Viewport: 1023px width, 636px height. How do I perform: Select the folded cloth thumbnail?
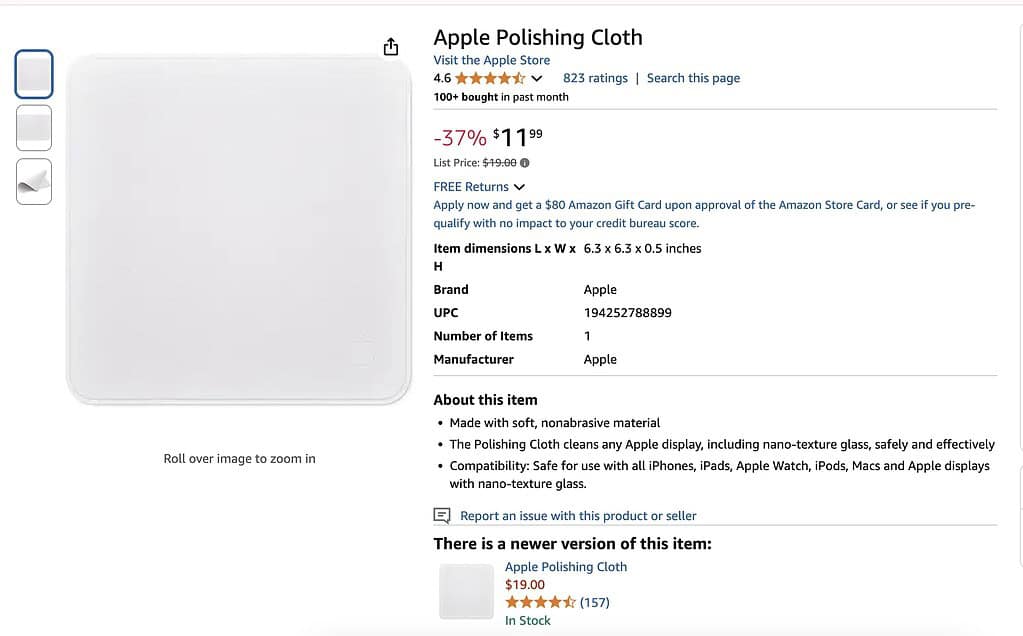coord(34,181)
